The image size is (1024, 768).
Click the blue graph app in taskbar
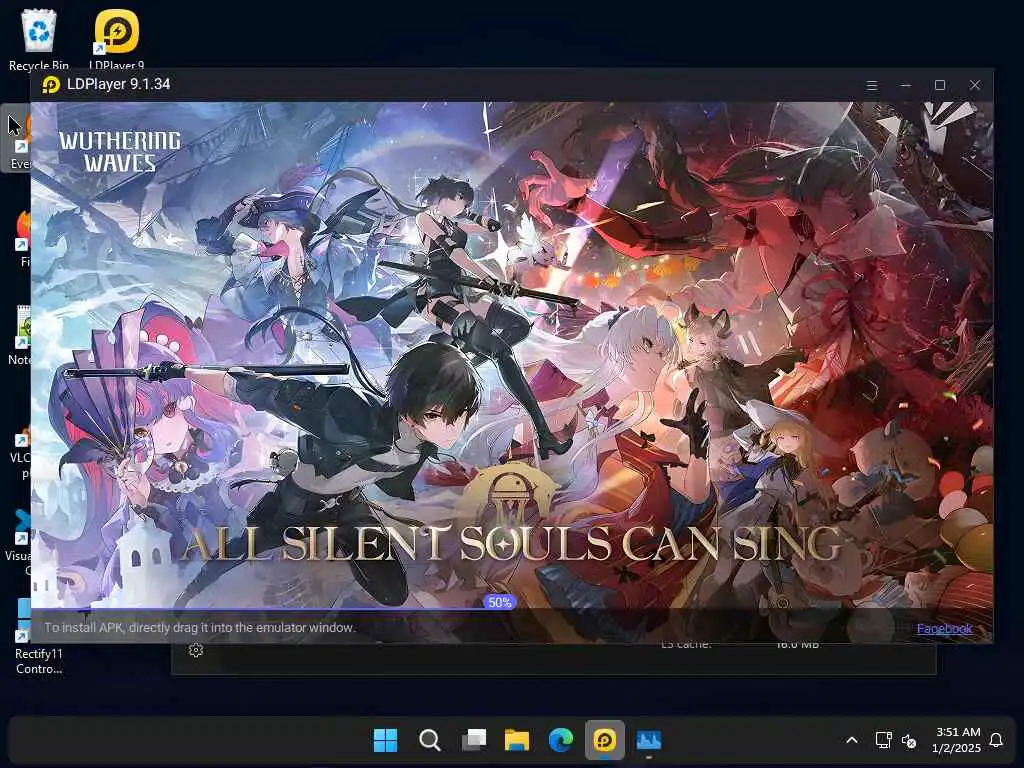648,740
